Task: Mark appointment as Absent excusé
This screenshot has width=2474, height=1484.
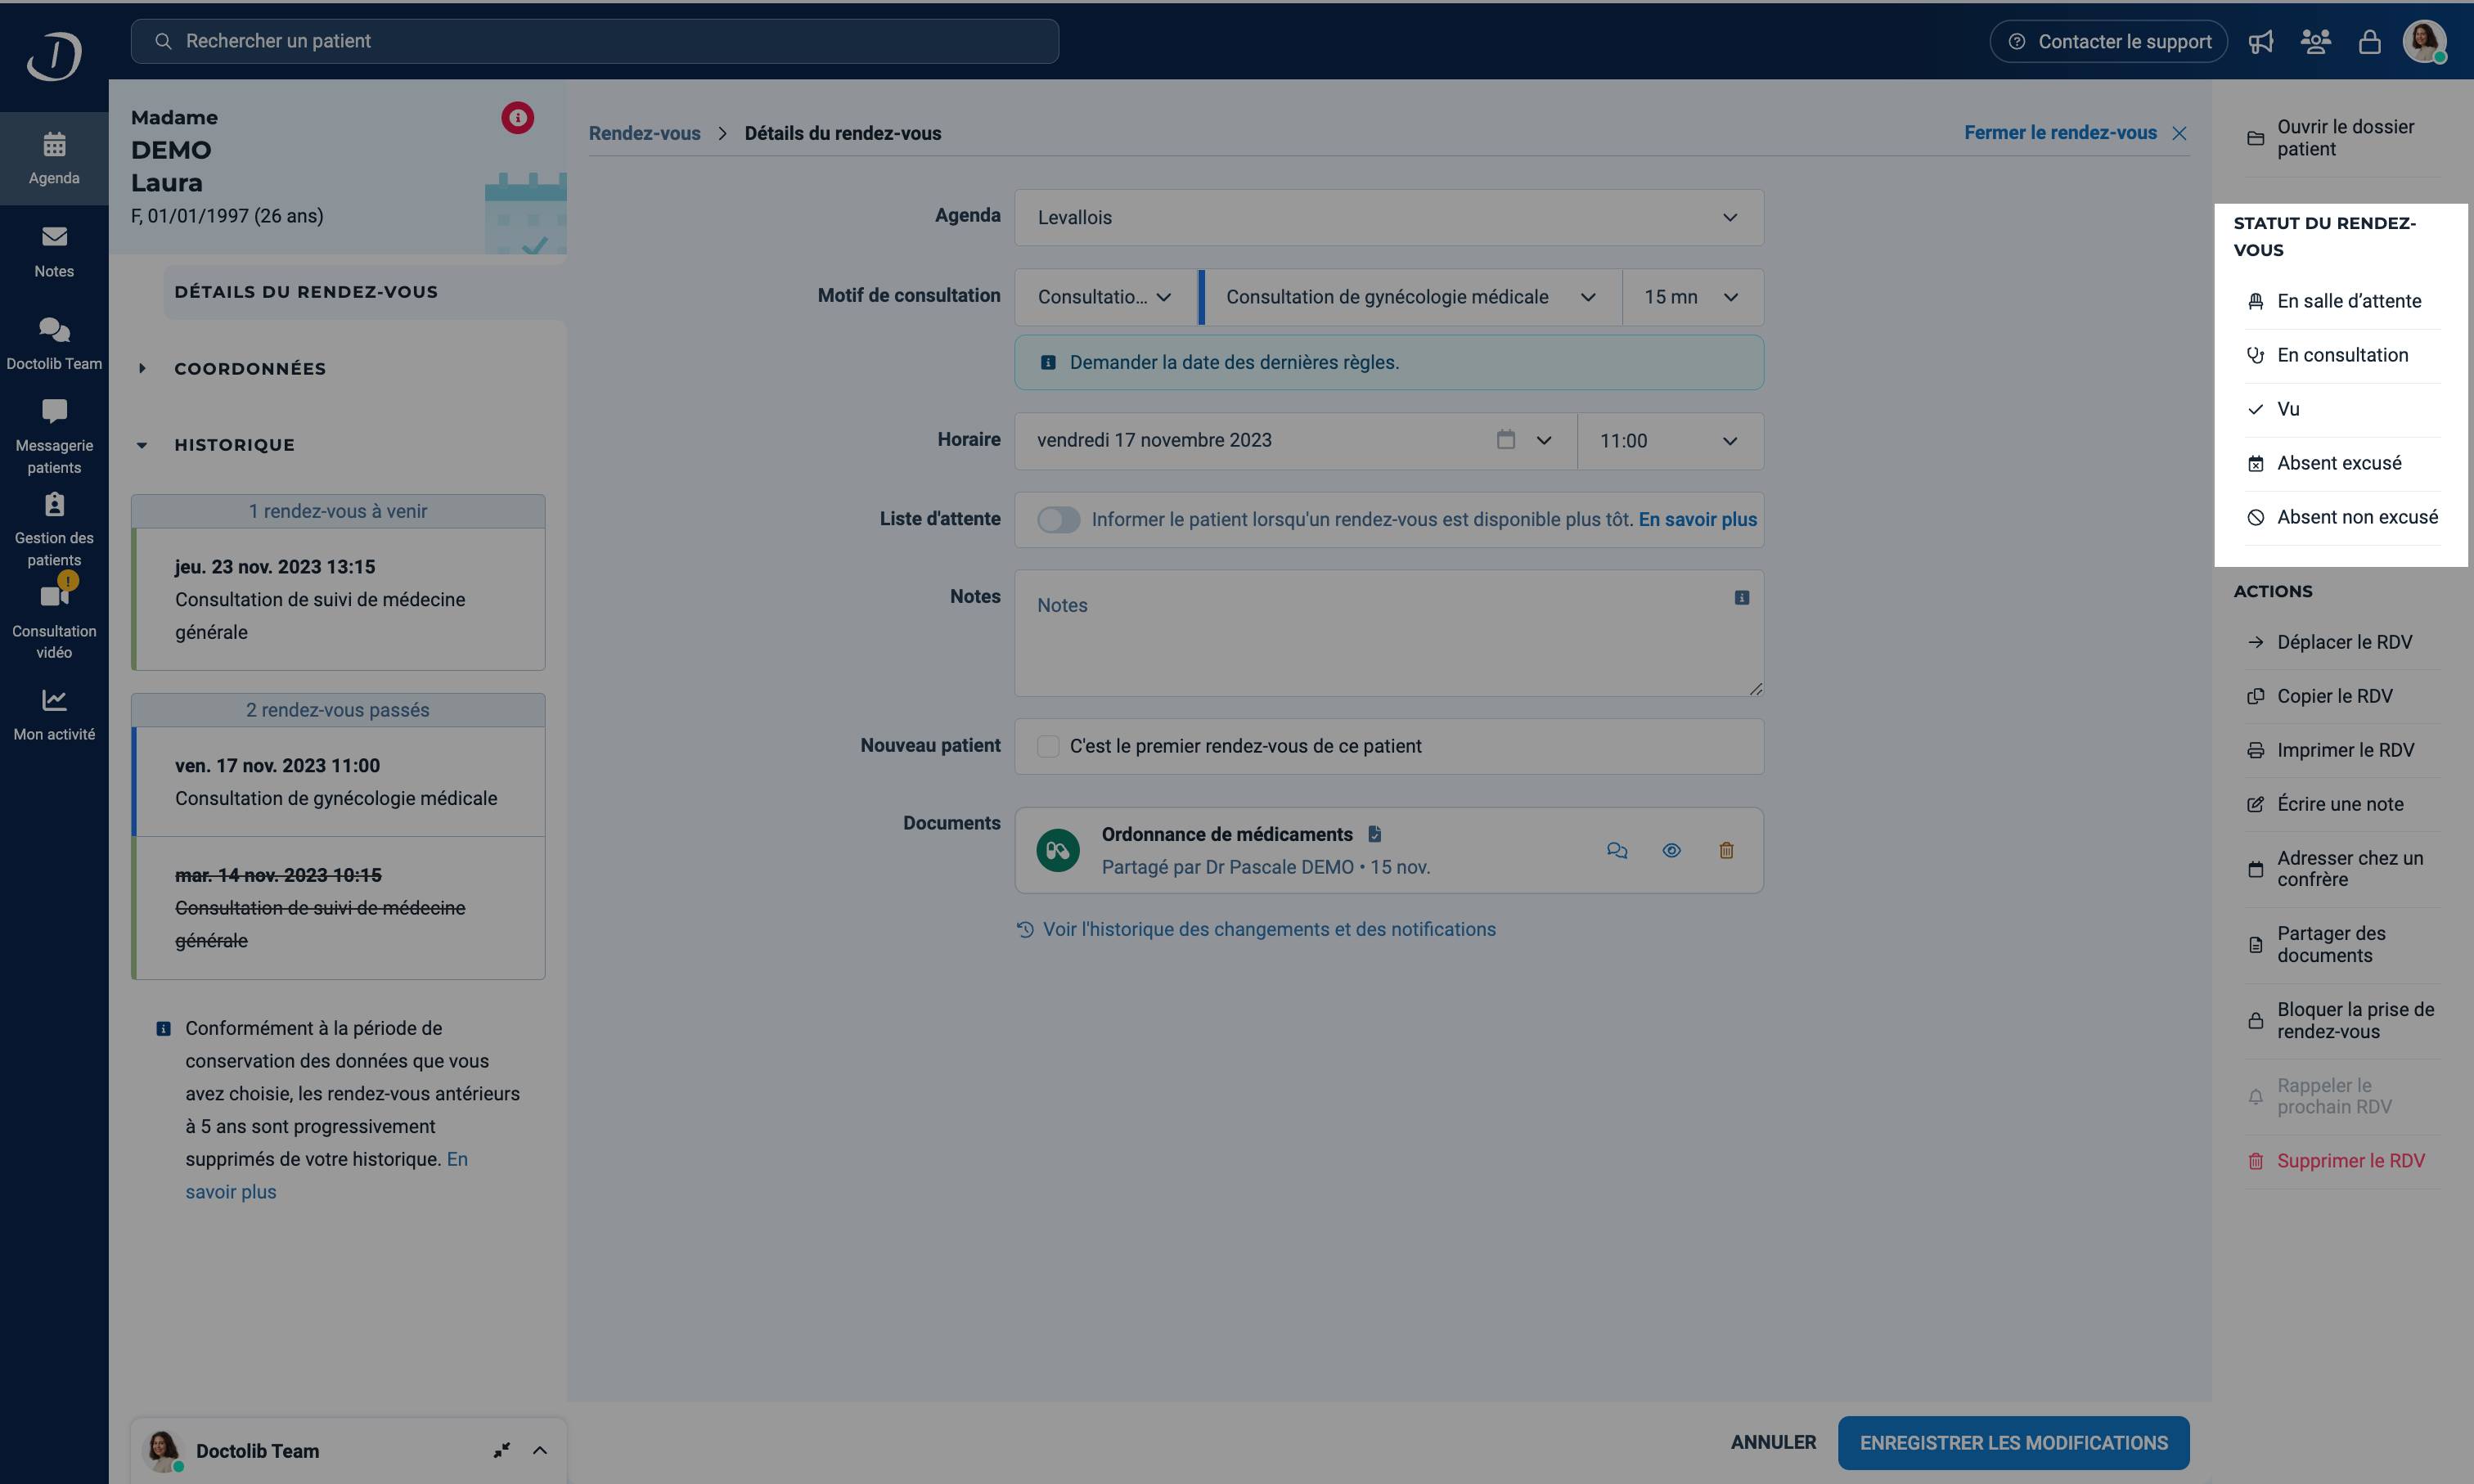Action: 2343,463
